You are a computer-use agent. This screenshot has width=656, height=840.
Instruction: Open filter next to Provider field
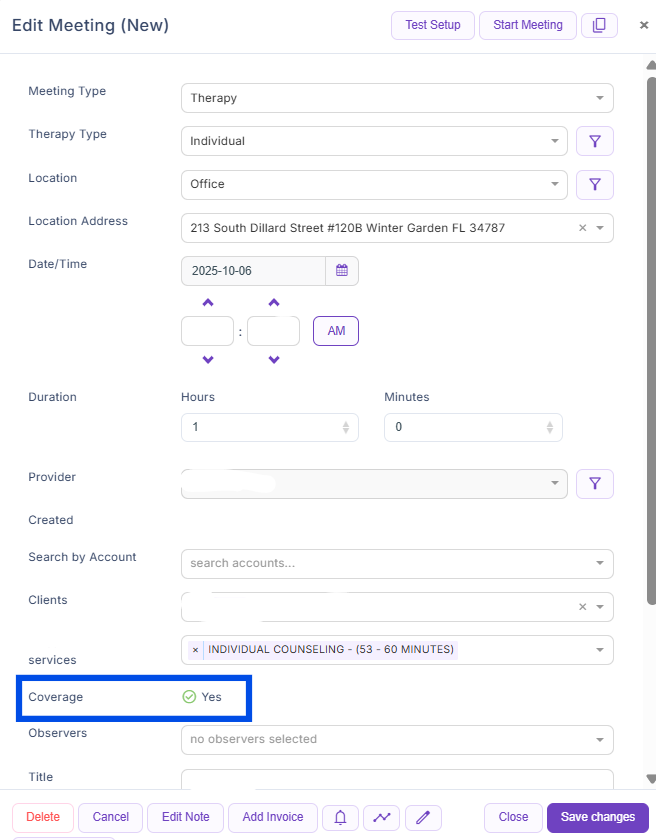tap(595, 484)
